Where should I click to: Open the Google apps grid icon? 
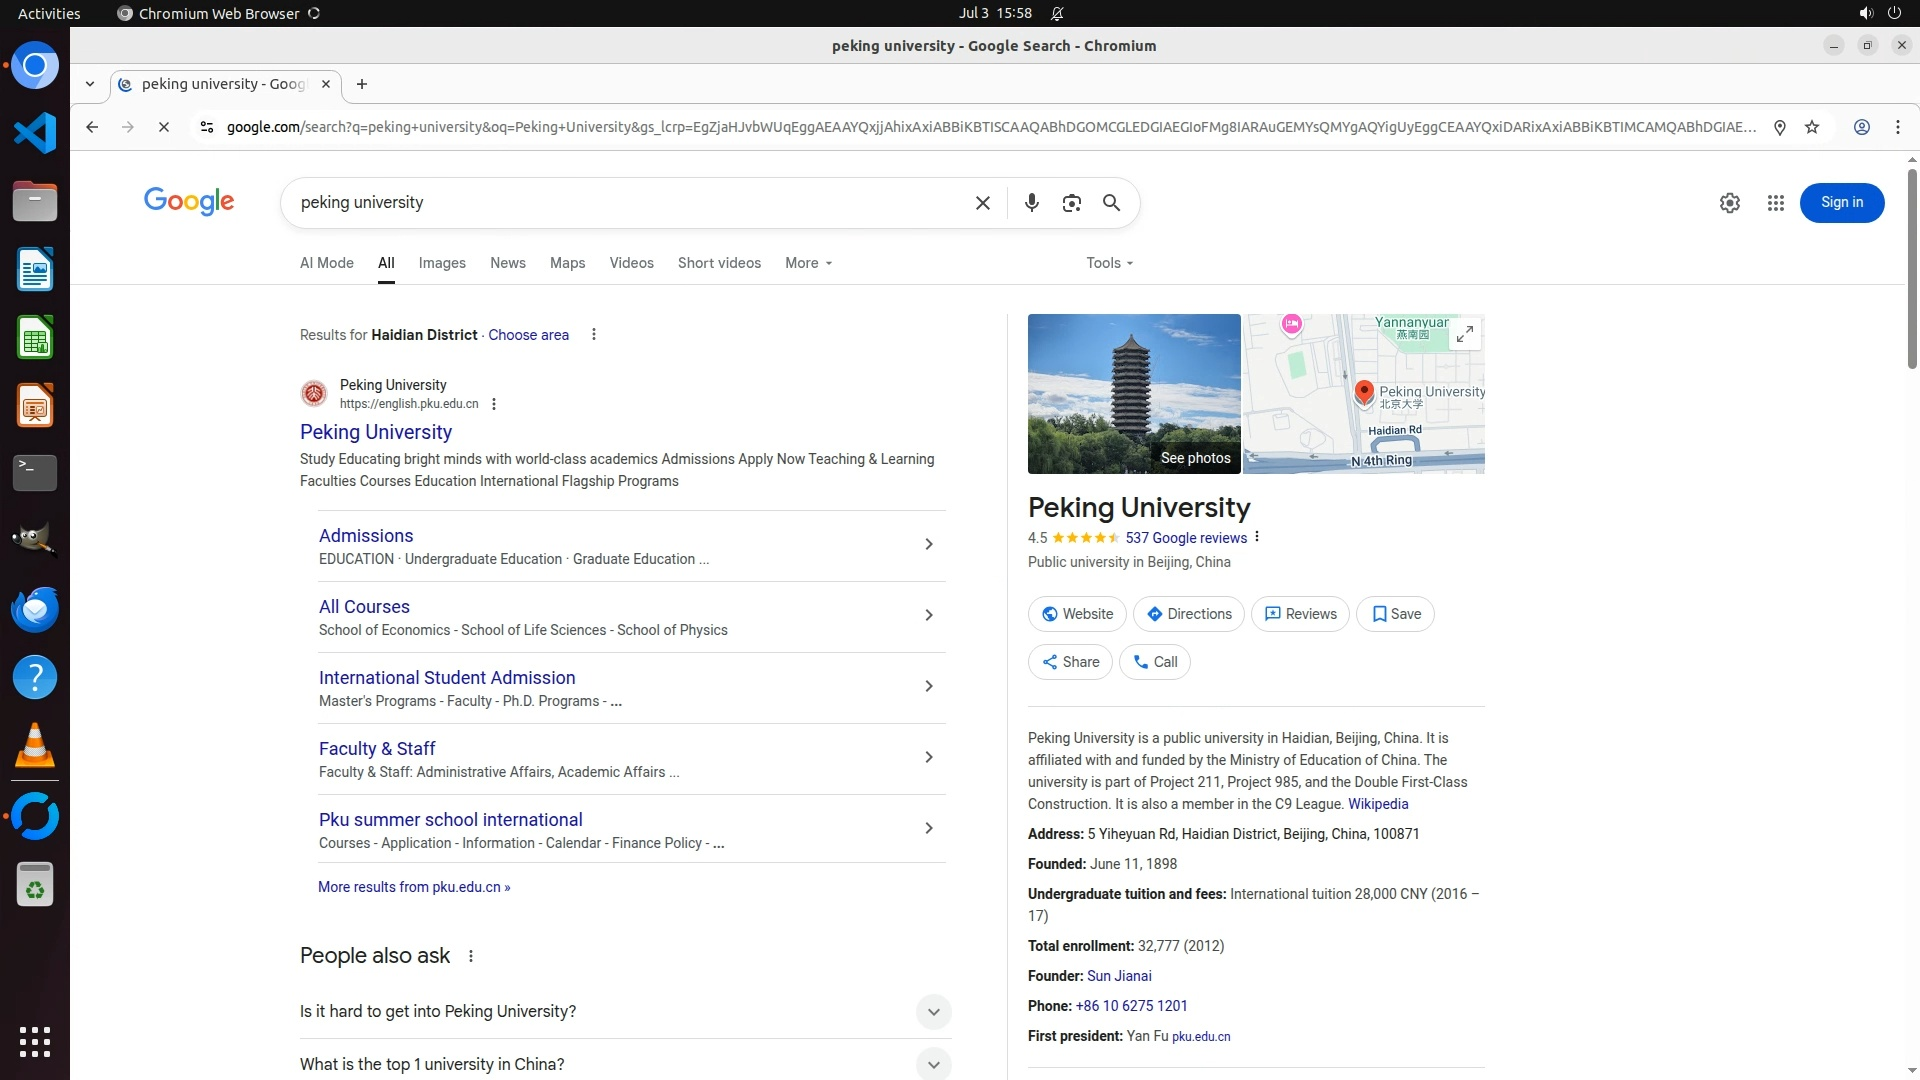(1775, 203)
